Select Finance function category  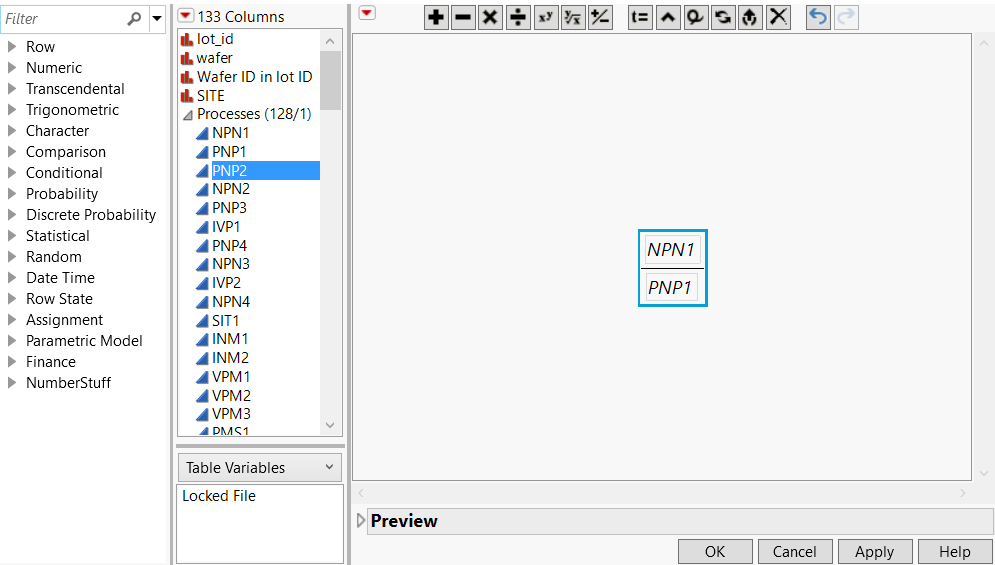tap(51, 361)
